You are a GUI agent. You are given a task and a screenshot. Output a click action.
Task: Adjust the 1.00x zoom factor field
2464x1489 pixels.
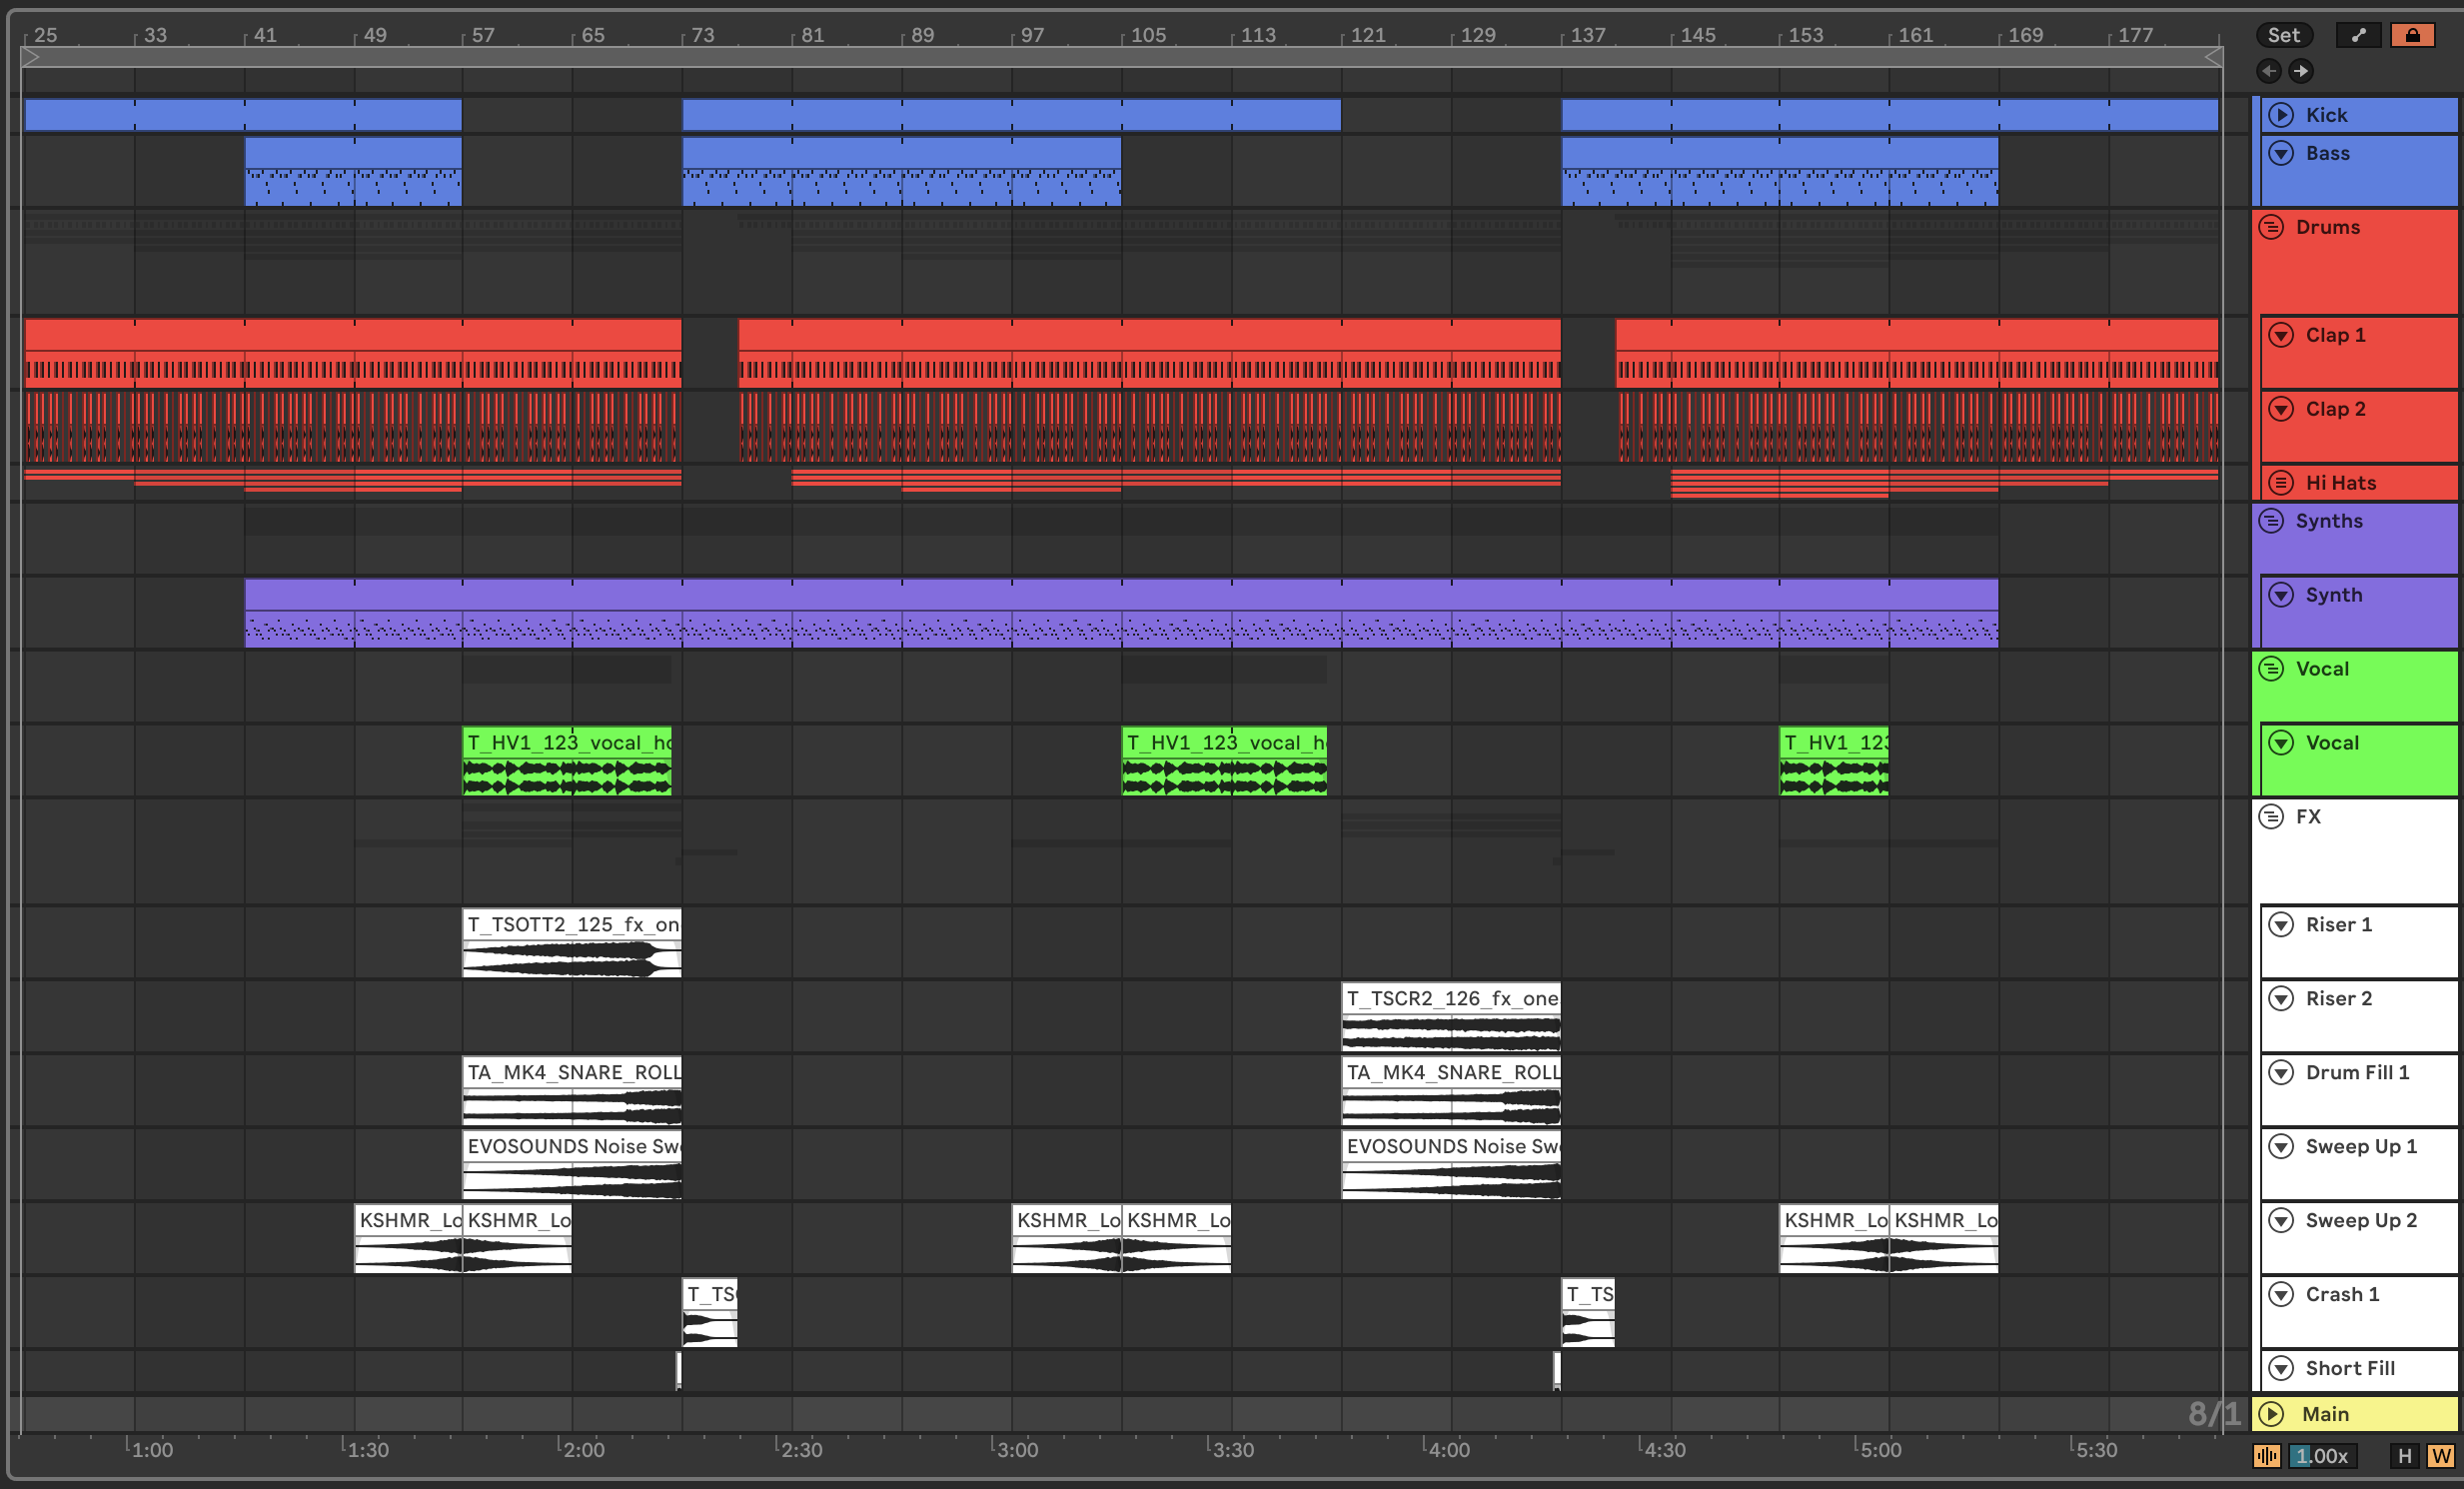click(x=2321, y=1456)
